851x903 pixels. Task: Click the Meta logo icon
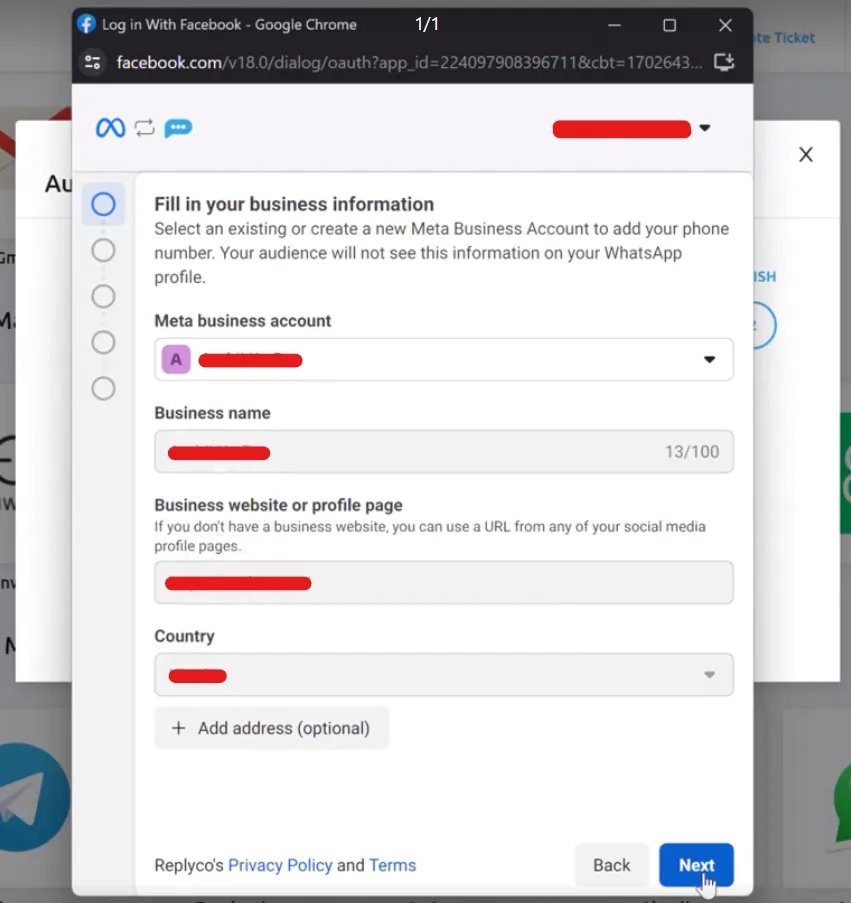[110, 128]
